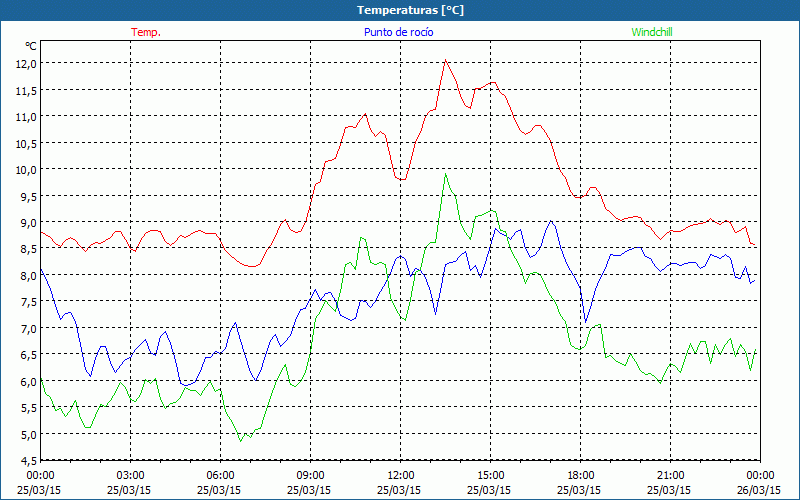Click the °C unit label on axis

point(31,46)
